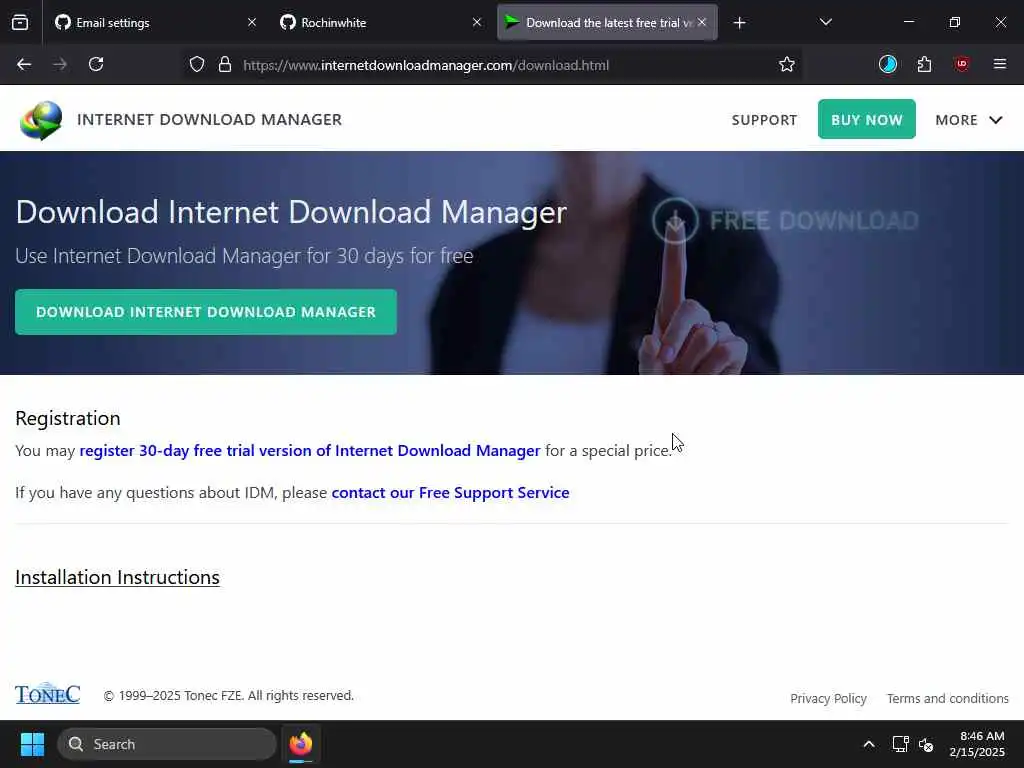
Task: Open the Terms and conditions link
Action: pos(948,699)
